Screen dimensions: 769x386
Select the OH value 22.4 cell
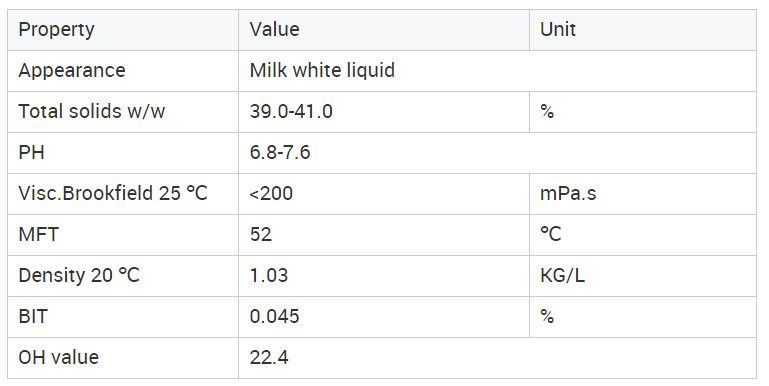click(x=497, y=358)
